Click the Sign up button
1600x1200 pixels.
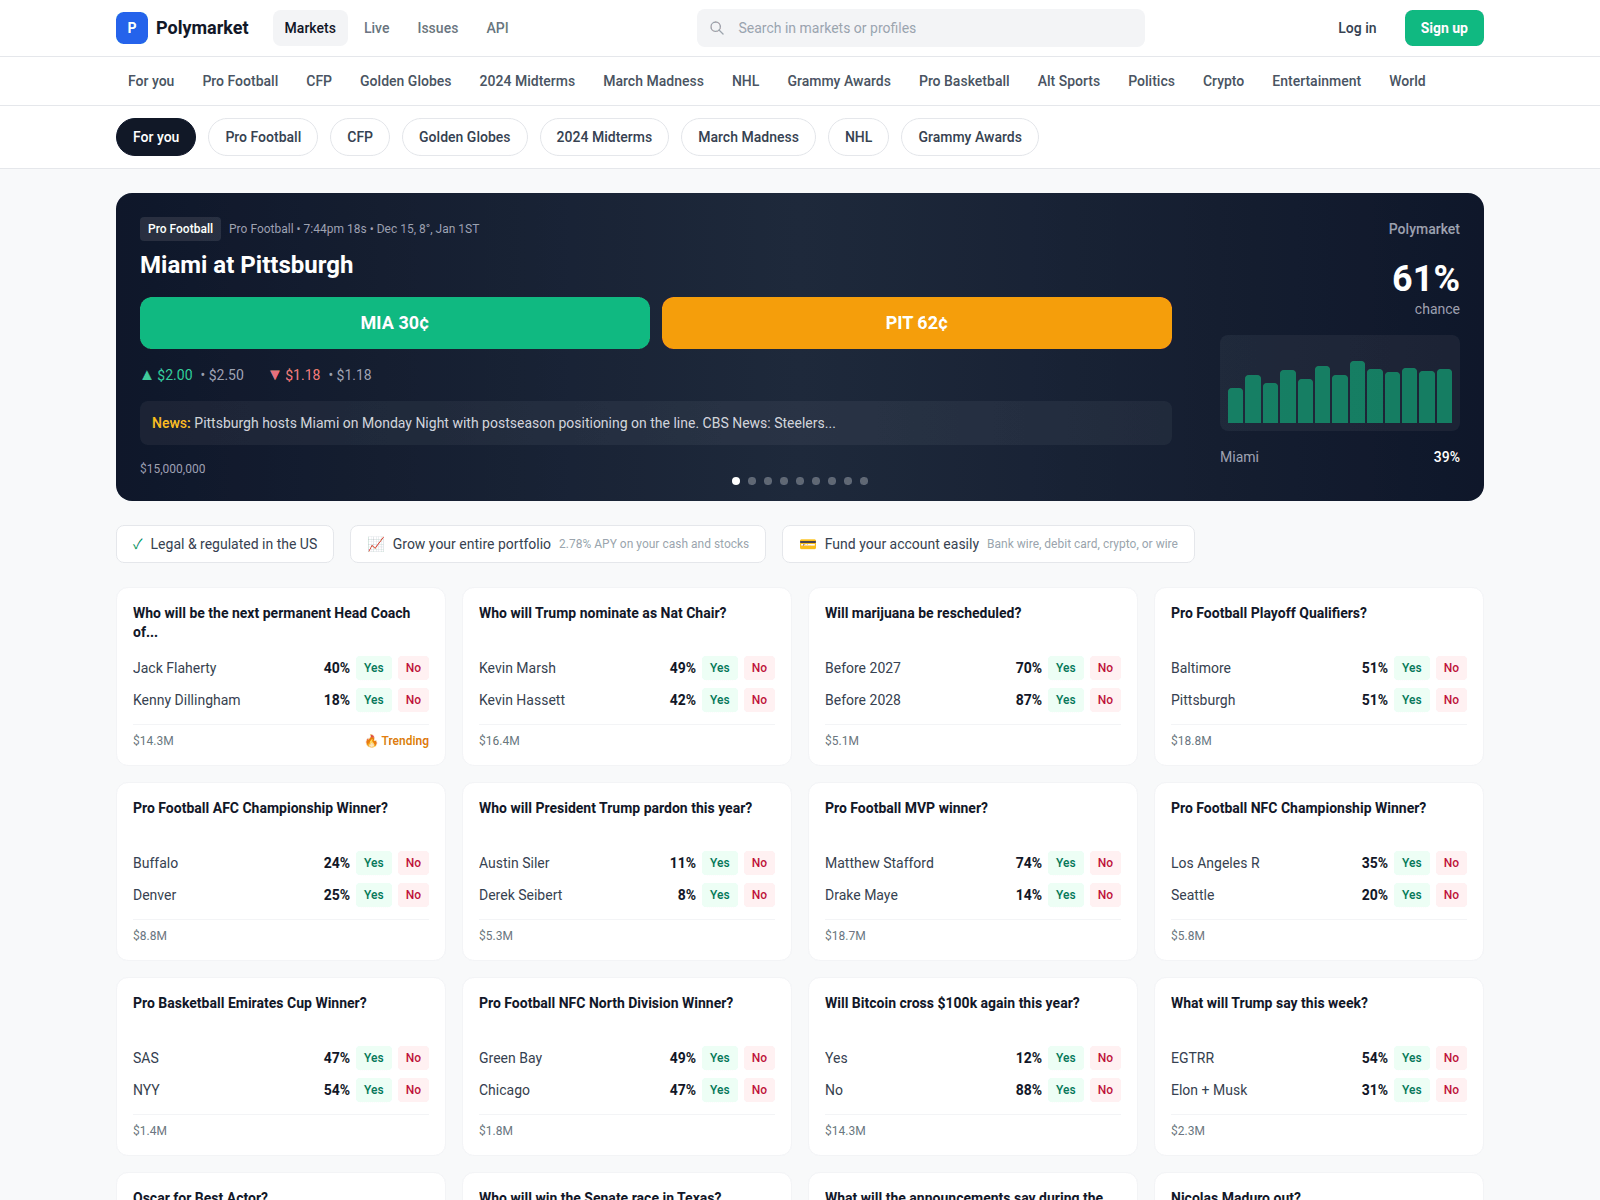[x=1444, y=28]
